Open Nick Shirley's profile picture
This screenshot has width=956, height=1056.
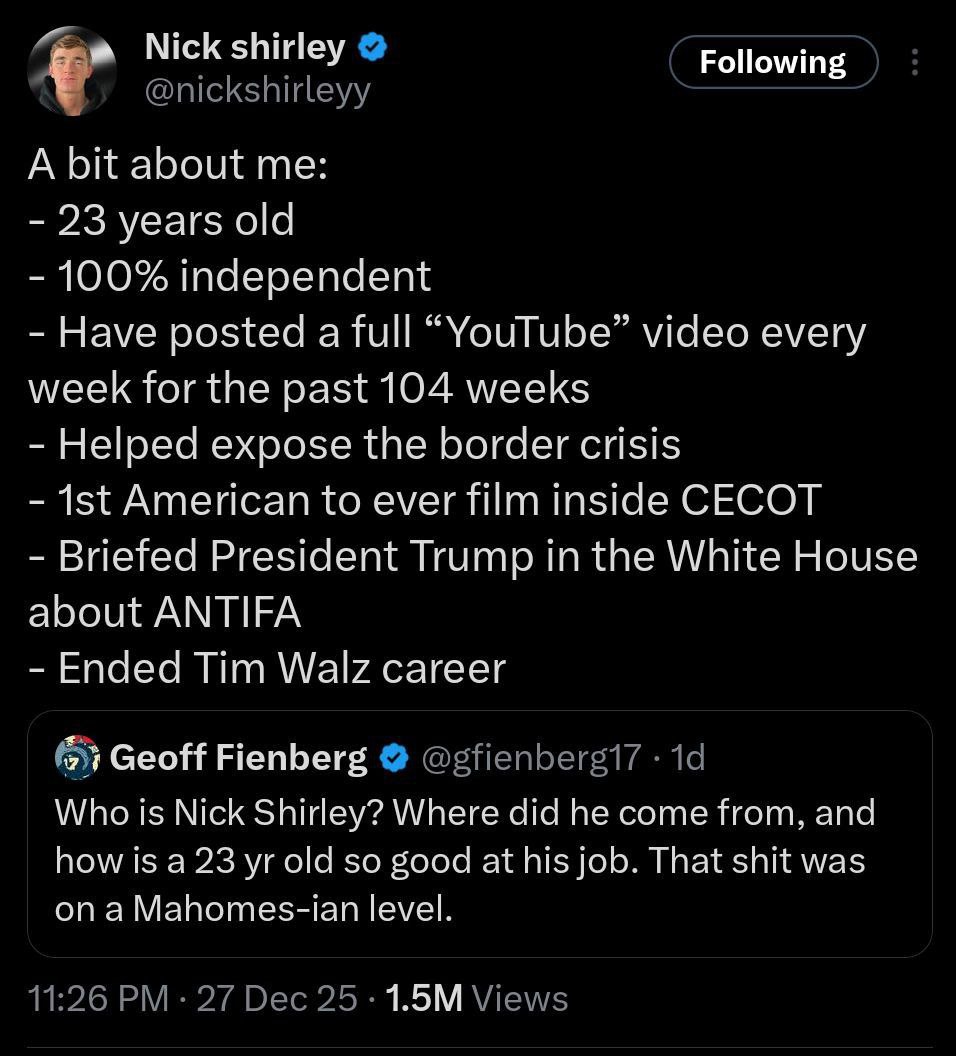pos(71,71)
